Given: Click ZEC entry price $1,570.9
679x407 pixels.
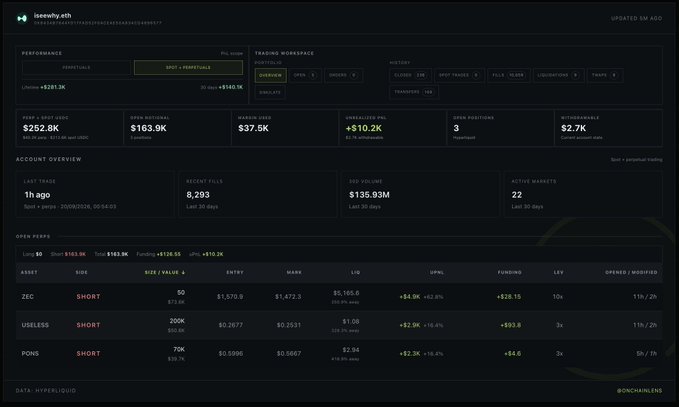Looking at the screenshot, I should tap(230, 297).
